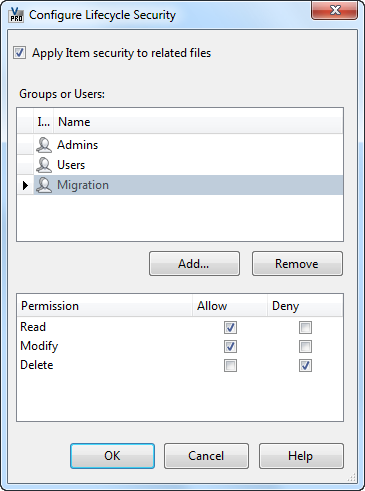Click the I... column header
The height and width of the screenshot is (491, 365).
click(x=43, y=122)
